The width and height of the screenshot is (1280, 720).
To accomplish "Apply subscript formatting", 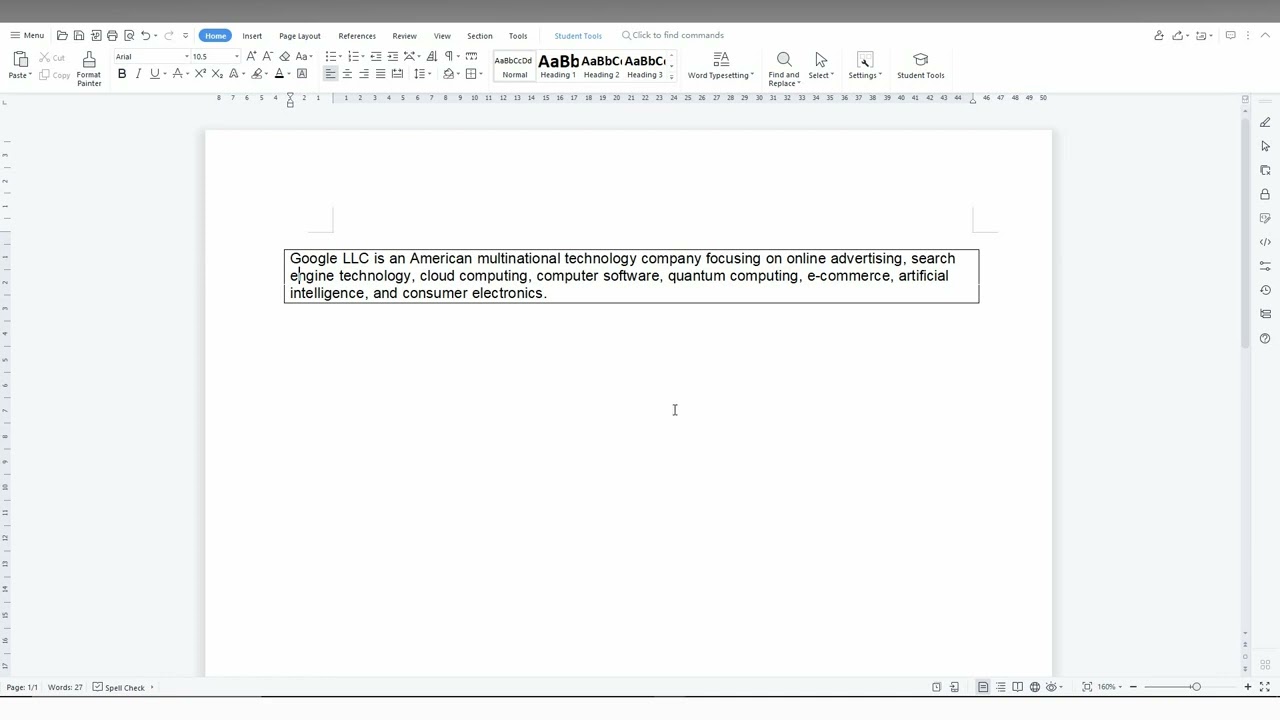I will 216,74.
